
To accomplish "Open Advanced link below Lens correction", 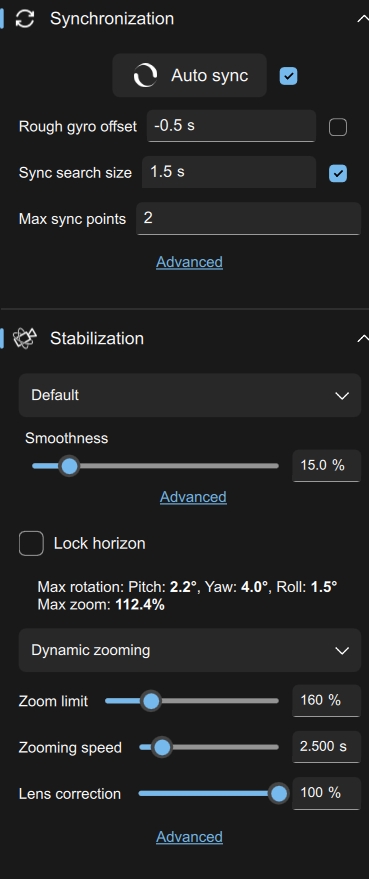I will click(x=190, y=836).
